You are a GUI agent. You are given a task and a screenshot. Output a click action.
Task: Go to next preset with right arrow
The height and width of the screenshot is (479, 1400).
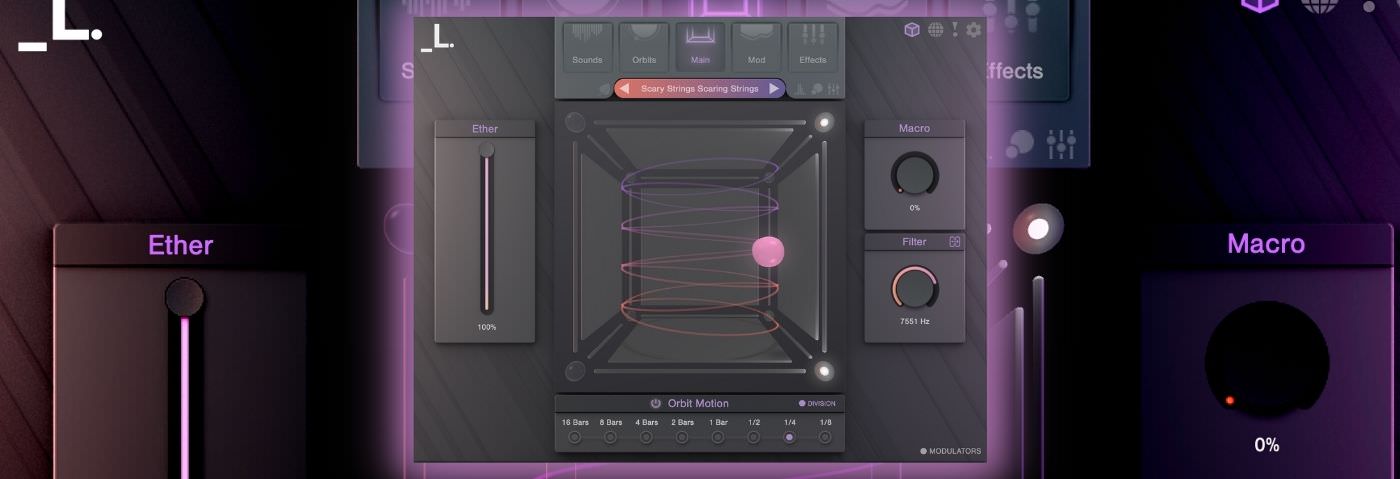(774, 89)
